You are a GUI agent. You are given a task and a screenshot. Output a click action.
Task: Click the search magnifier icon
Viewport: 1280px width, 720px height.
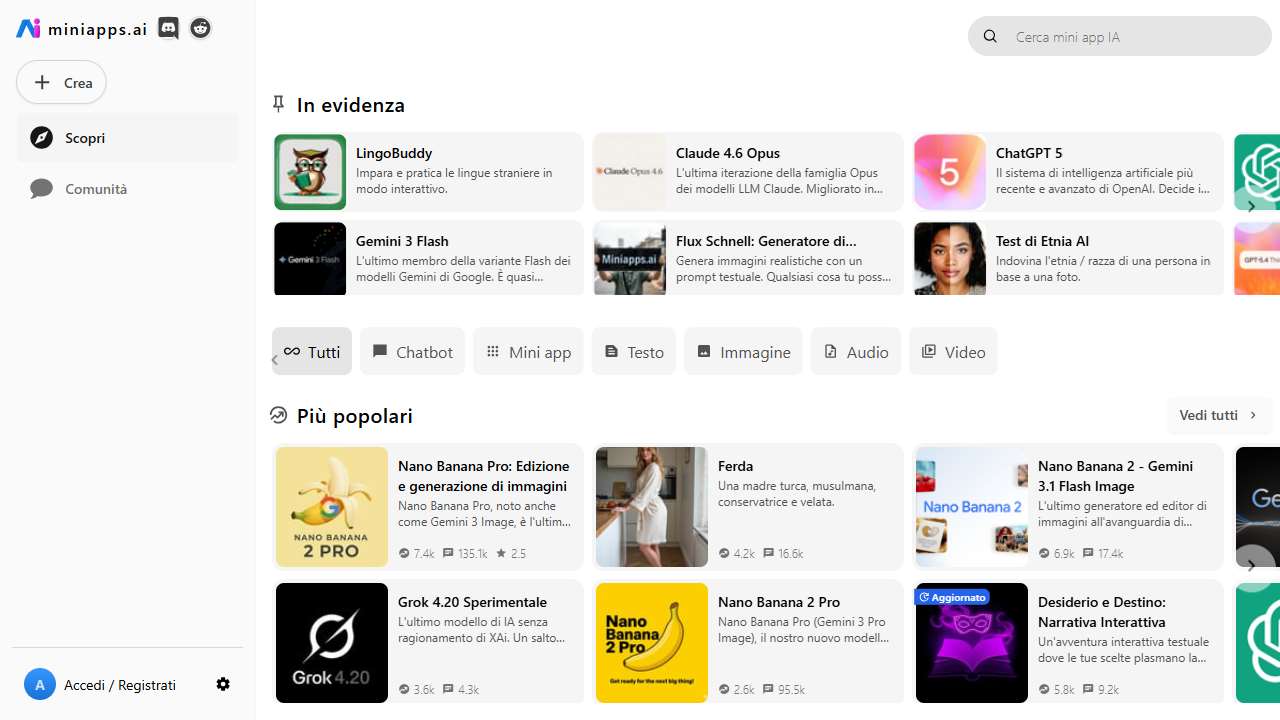(990, 37)
